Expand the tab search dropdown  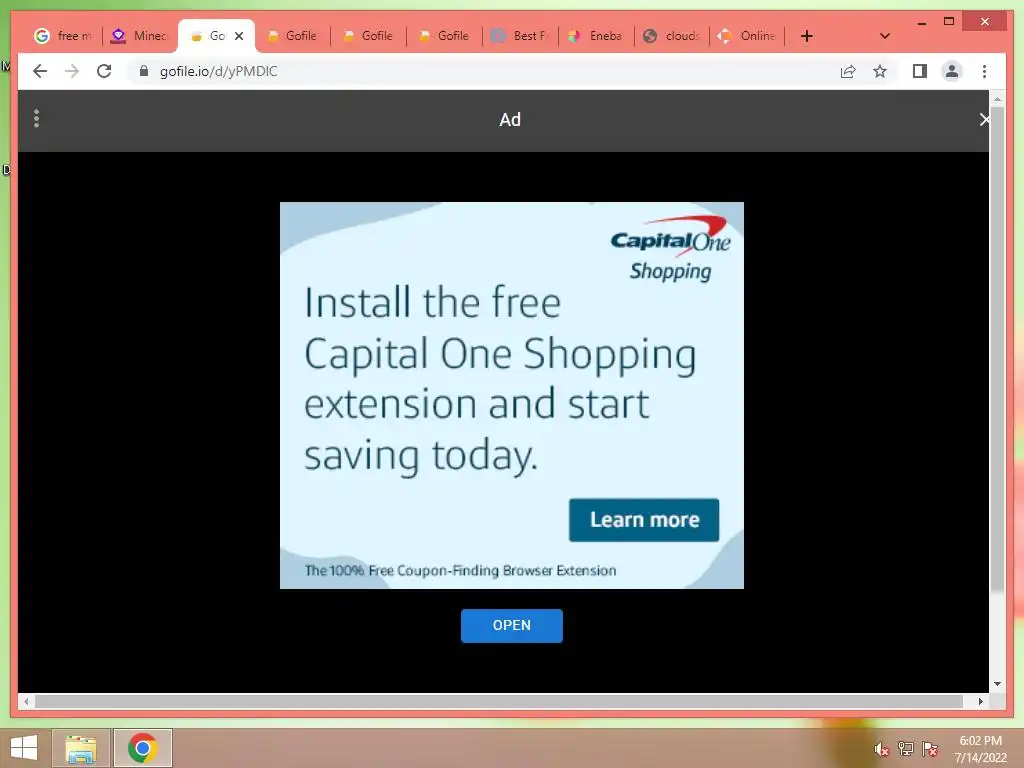click(885, 36)
